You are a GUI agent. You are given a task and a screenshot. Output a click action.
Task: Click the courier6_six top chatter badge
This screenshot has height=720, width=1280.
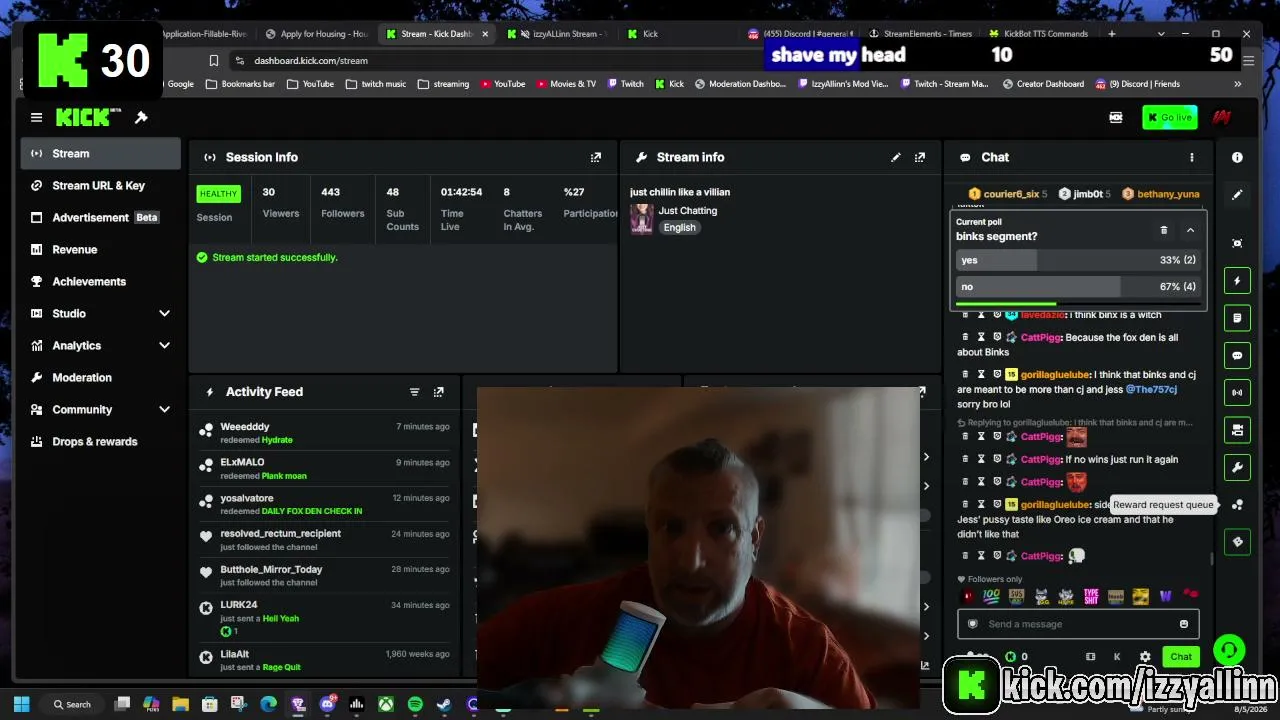click(x=1008, y=194)
